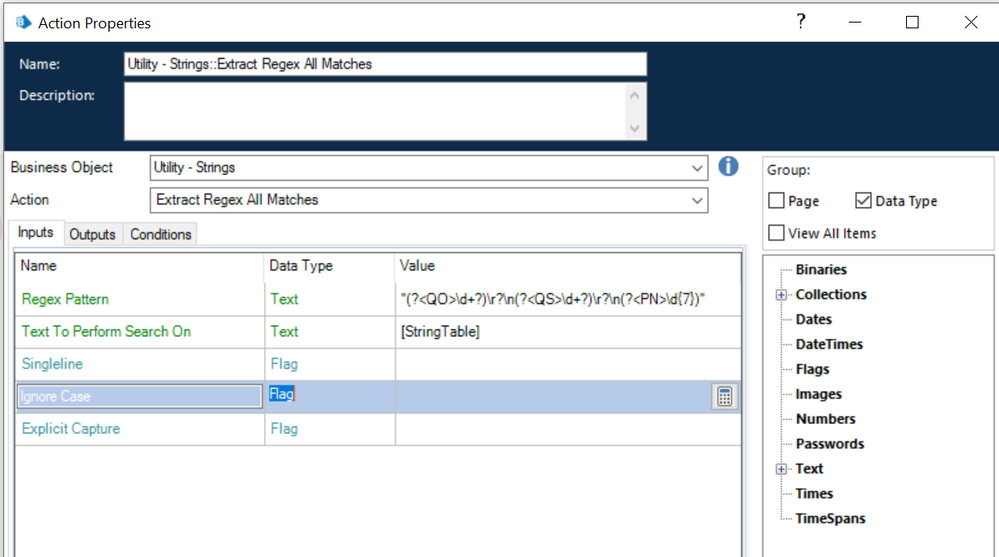The height and width of the screenshot is (557, 999).
Task: Uncheck the Data Type group checkbox
Action: tap(863, 201)
